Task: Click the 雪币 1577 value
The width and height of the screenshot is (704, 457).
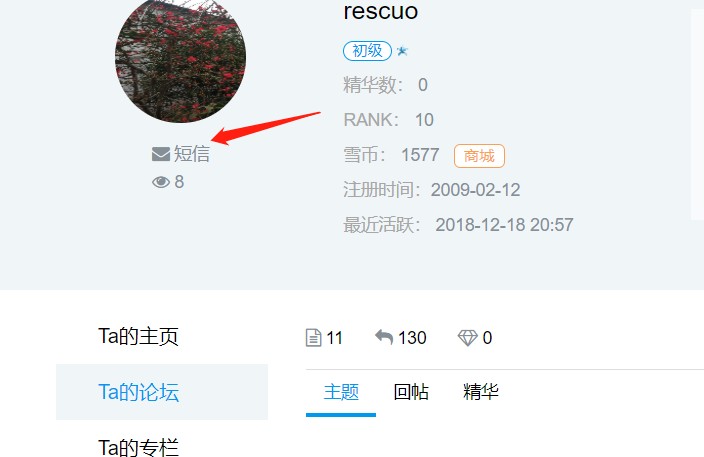Action: tap(420, 155)
